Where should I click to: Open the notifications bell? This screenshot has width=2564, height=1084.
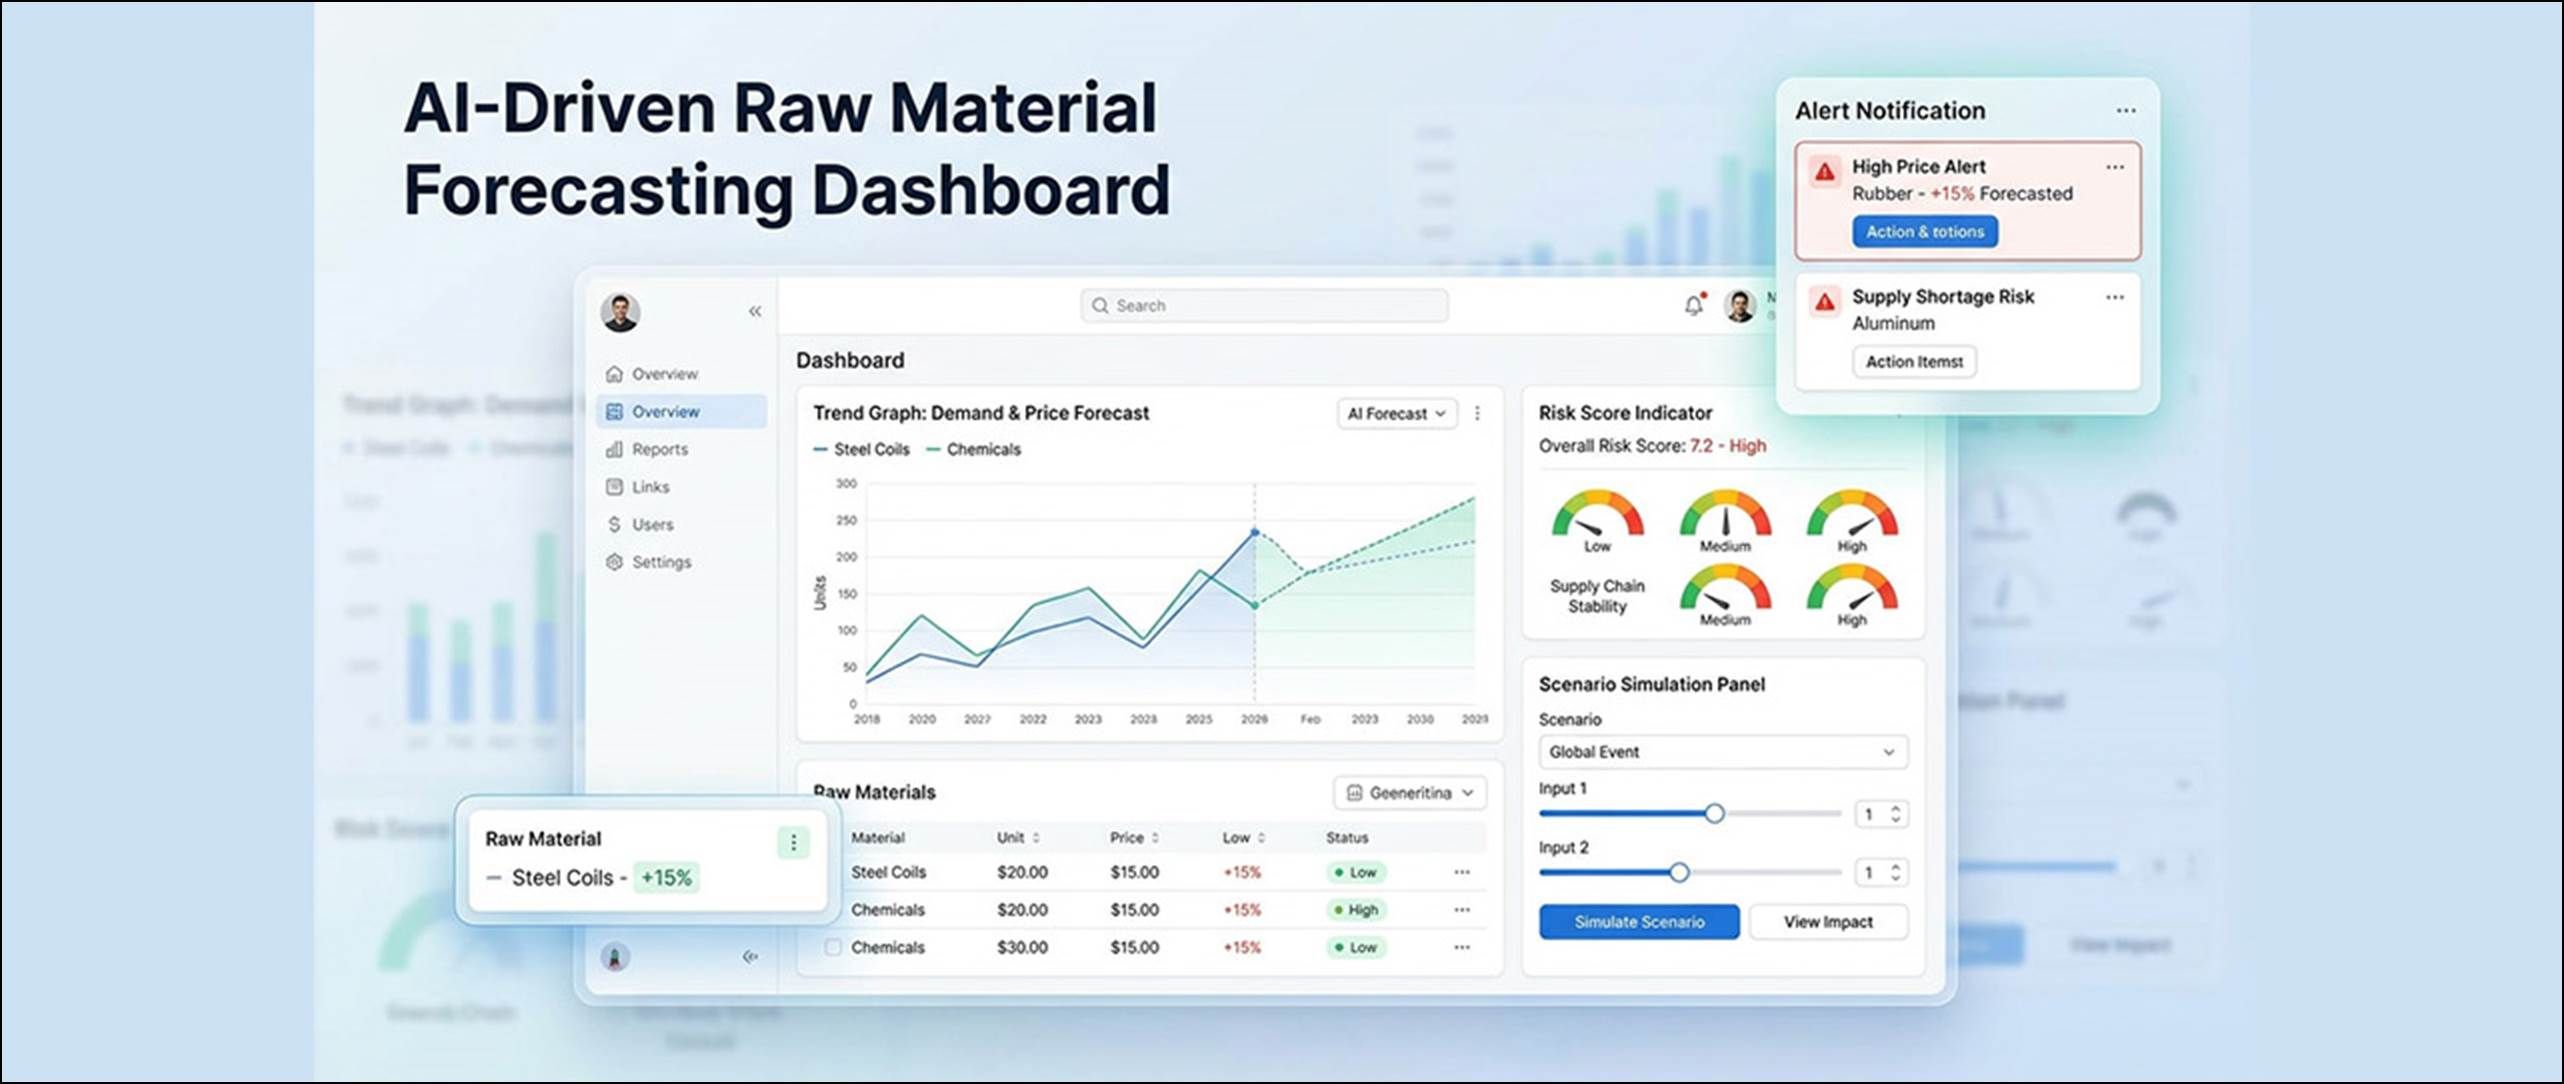(1693, 305)
